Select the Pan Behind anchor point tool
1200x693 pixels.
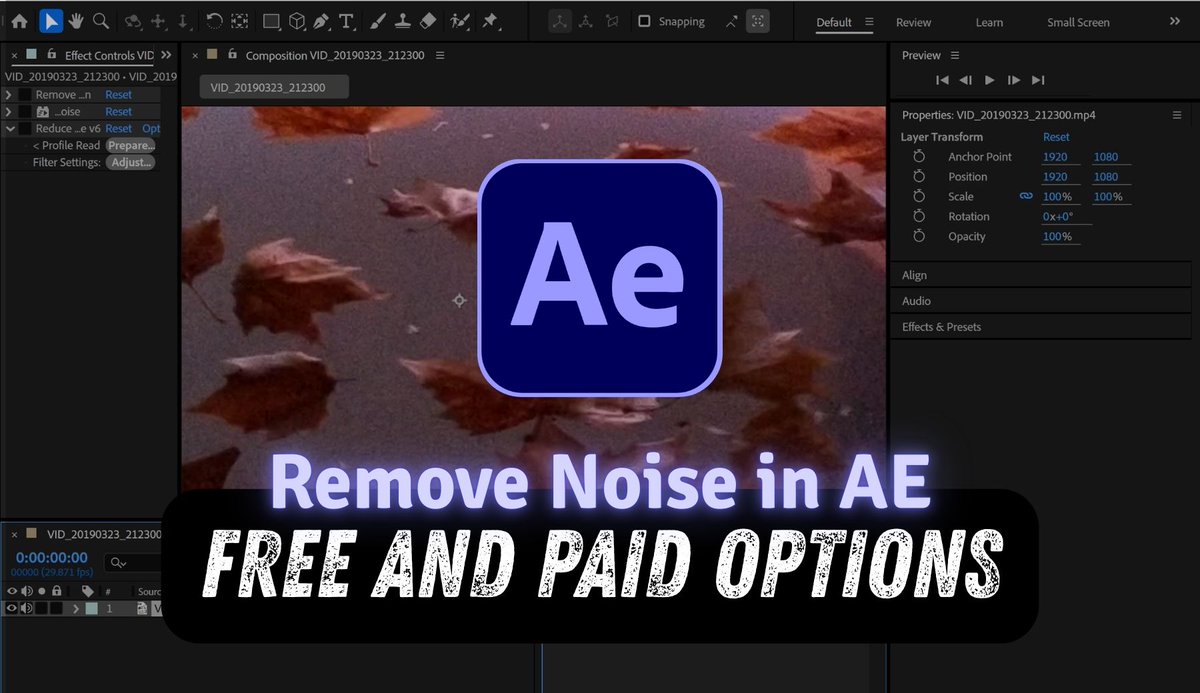[x=239, y=20]
